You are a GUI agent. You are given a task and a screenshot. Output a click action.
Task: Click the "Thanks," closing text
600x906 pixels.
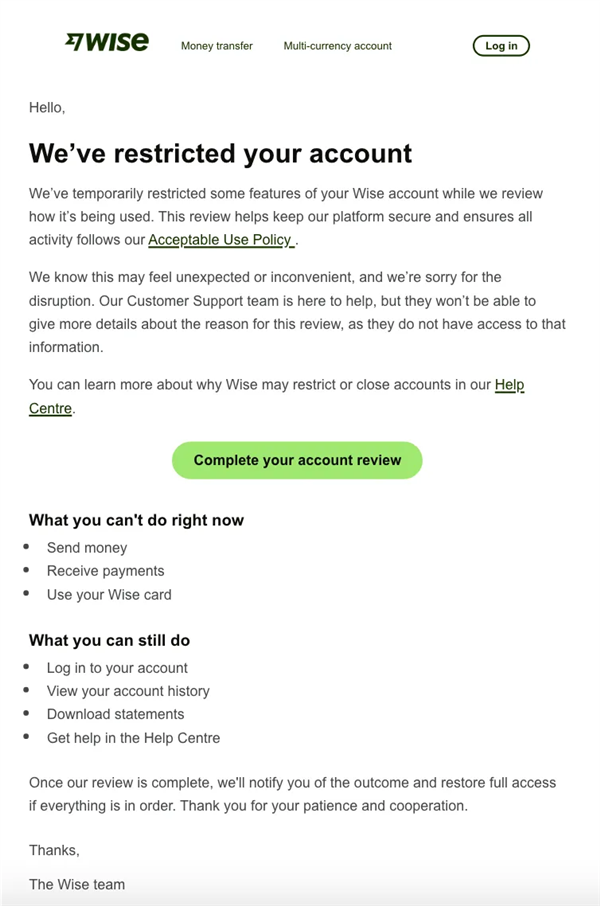(x=54, y=850)
